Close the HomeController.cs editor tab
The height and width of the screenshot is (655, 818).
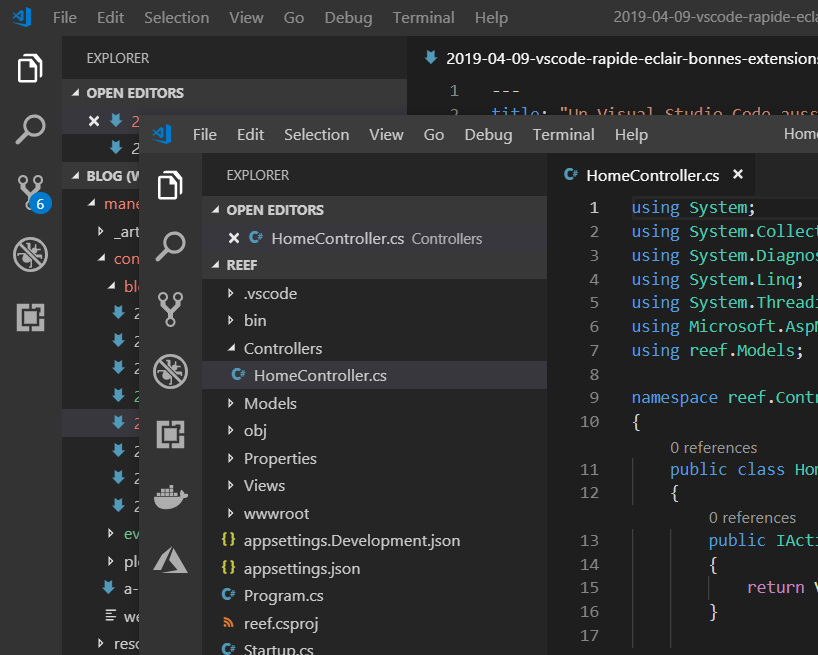pyautogui.click(x=738, y=174)
